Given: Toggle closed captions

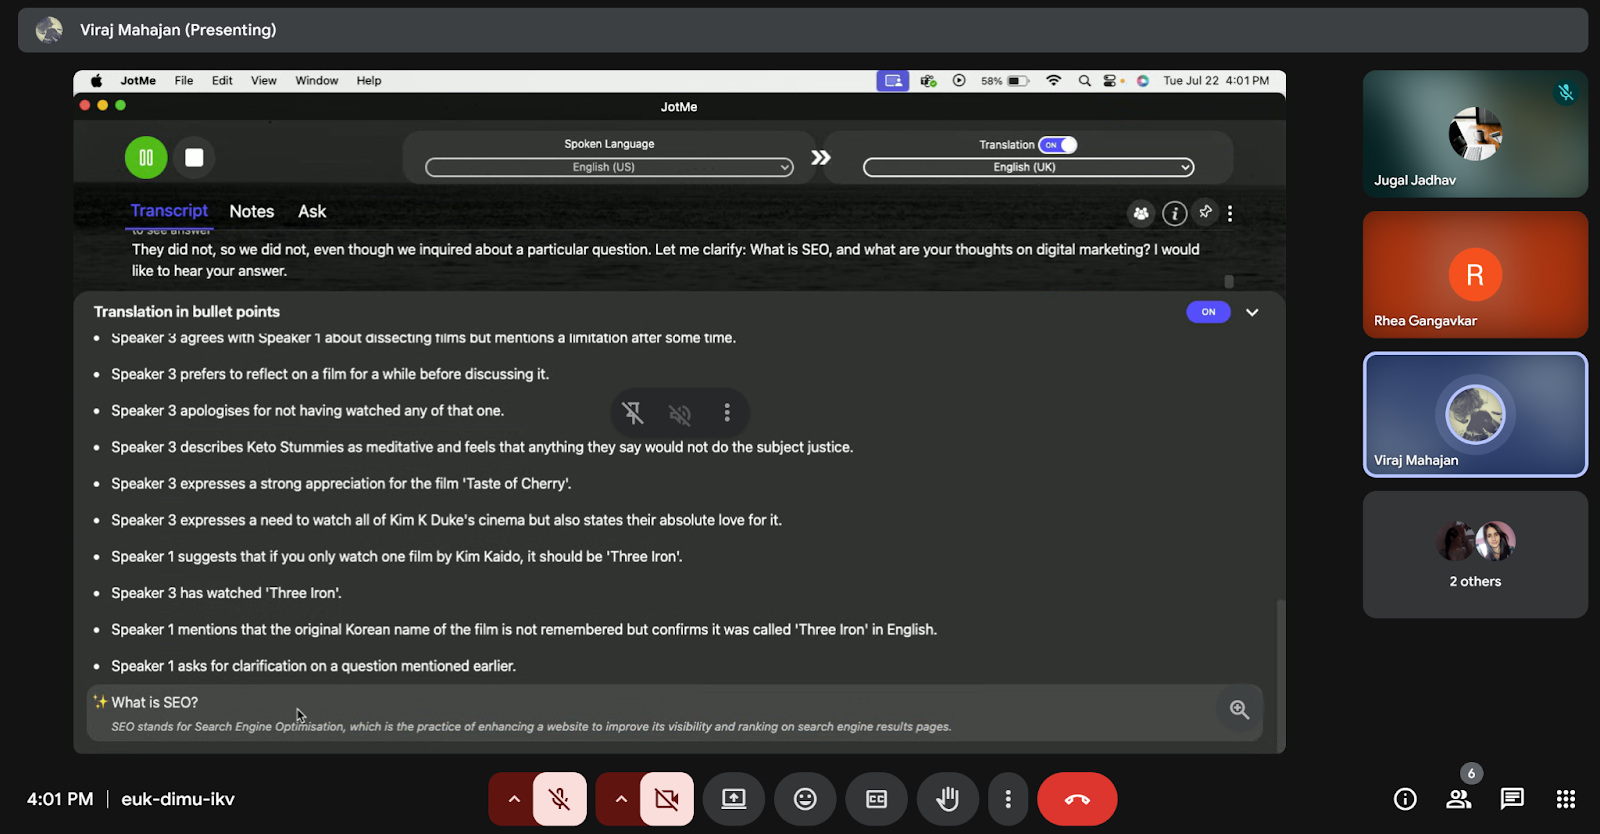Looking at the screenshot, I should (x=876, y=799).
